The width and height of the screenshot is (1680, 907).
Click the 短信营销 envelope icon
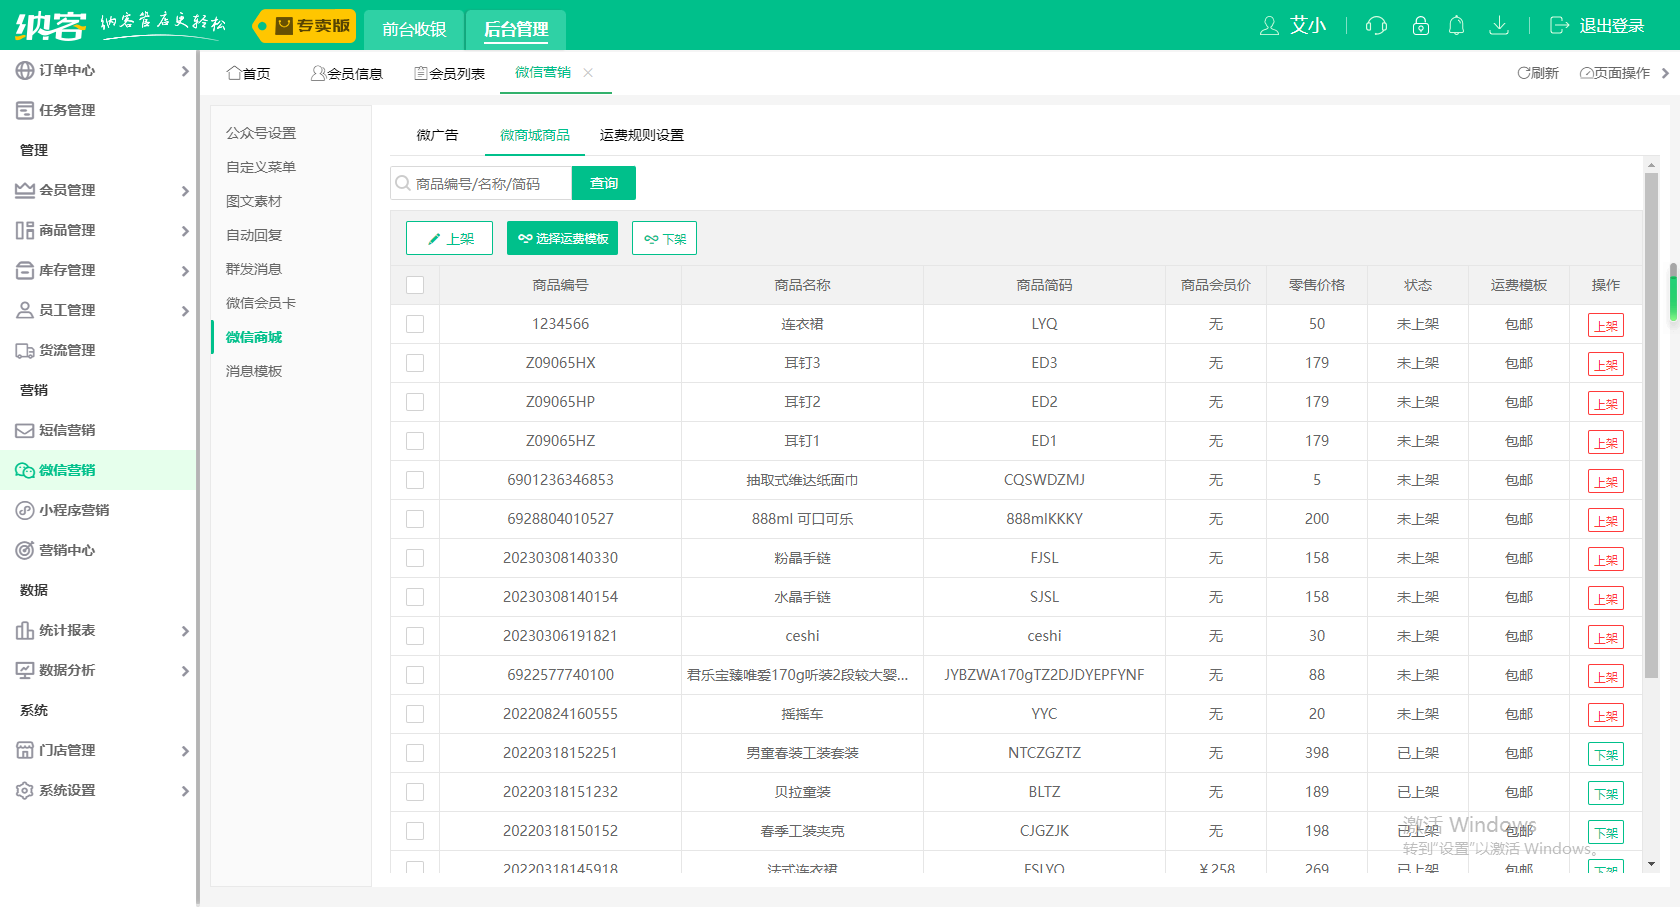[x=25, y=430]
